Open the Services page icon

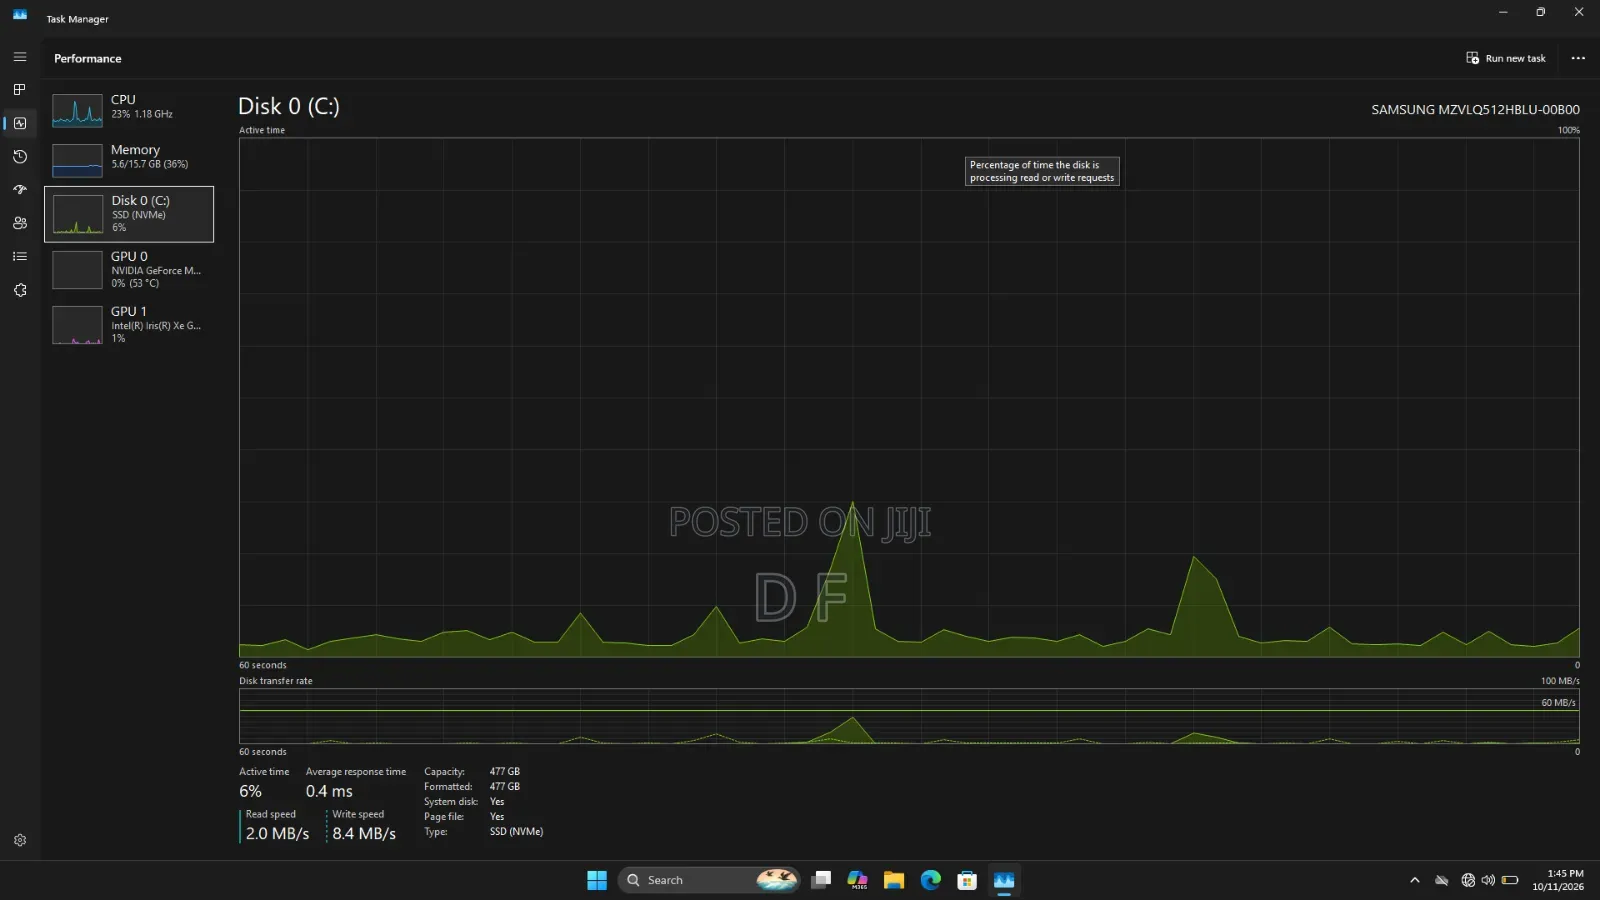pyautogui.click(x=20, y=290)
